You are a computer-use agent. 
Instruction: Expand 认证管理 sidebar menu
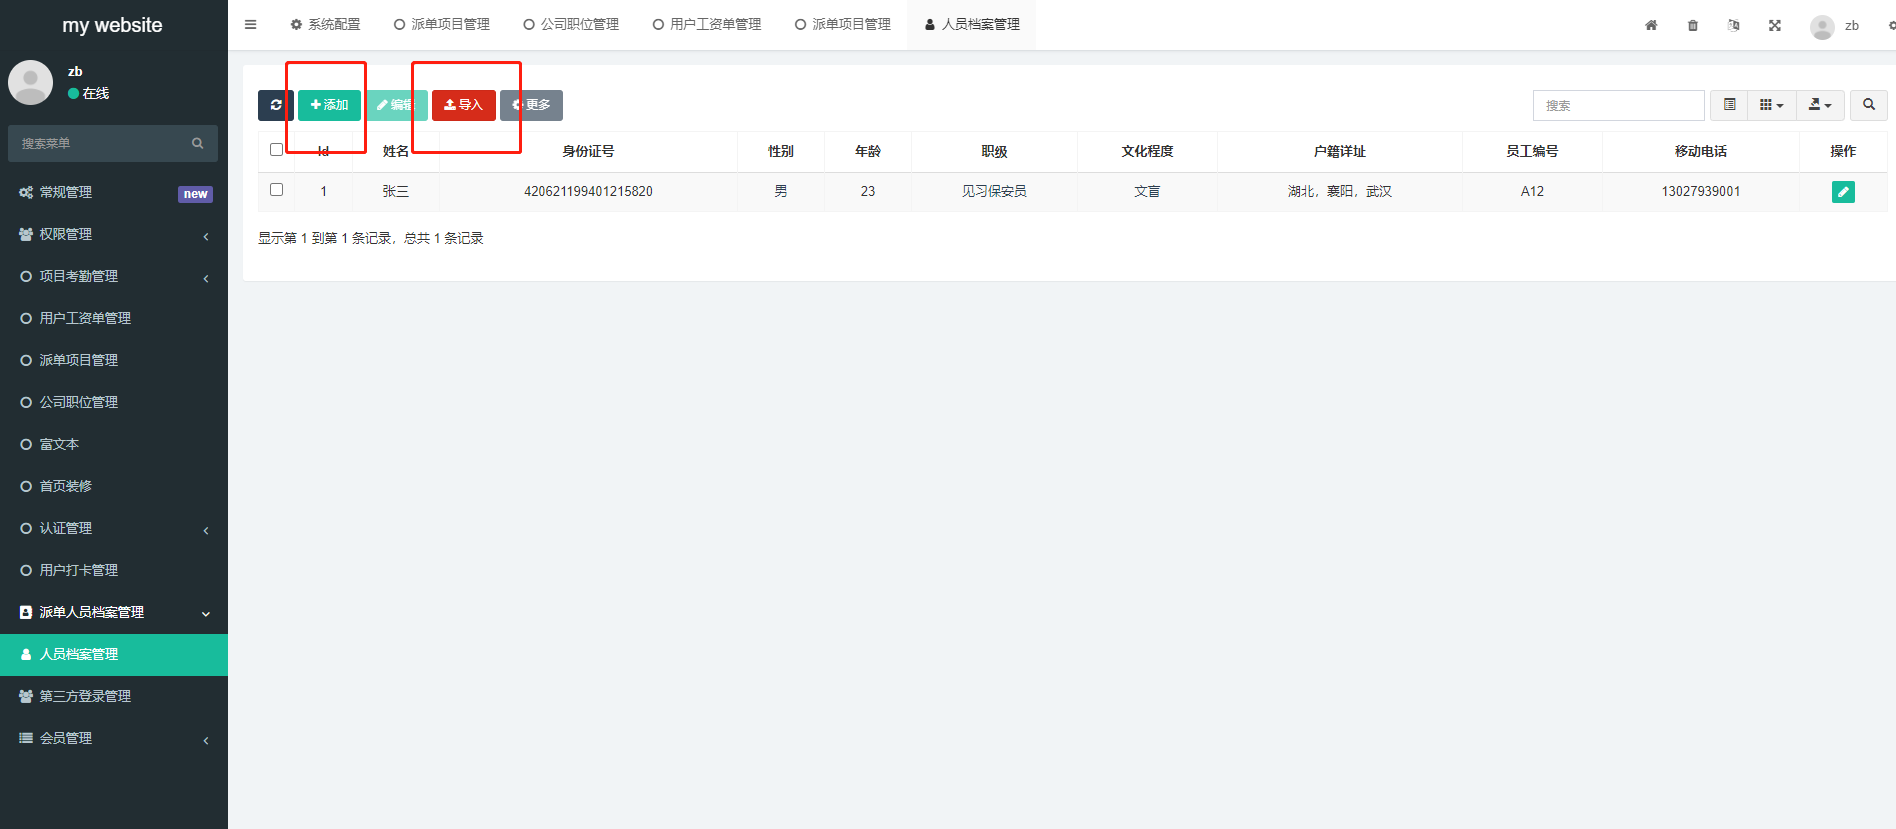114,528
